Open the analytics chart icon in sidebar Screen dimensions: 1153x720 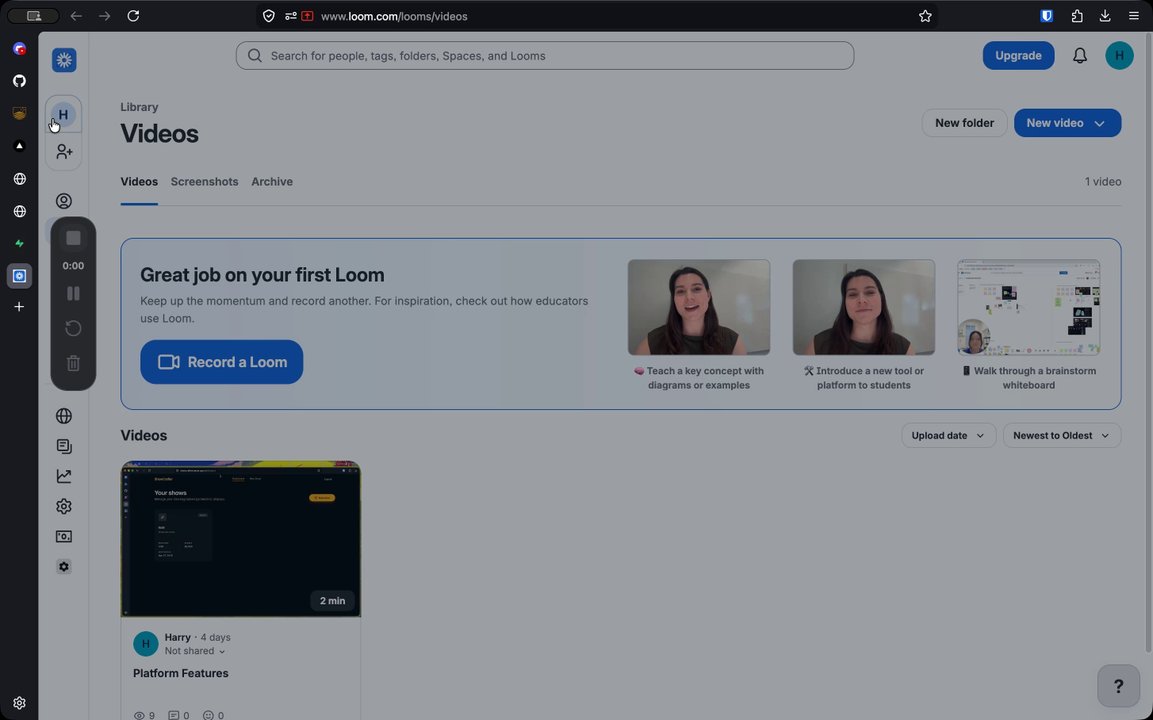pos(64,477)
